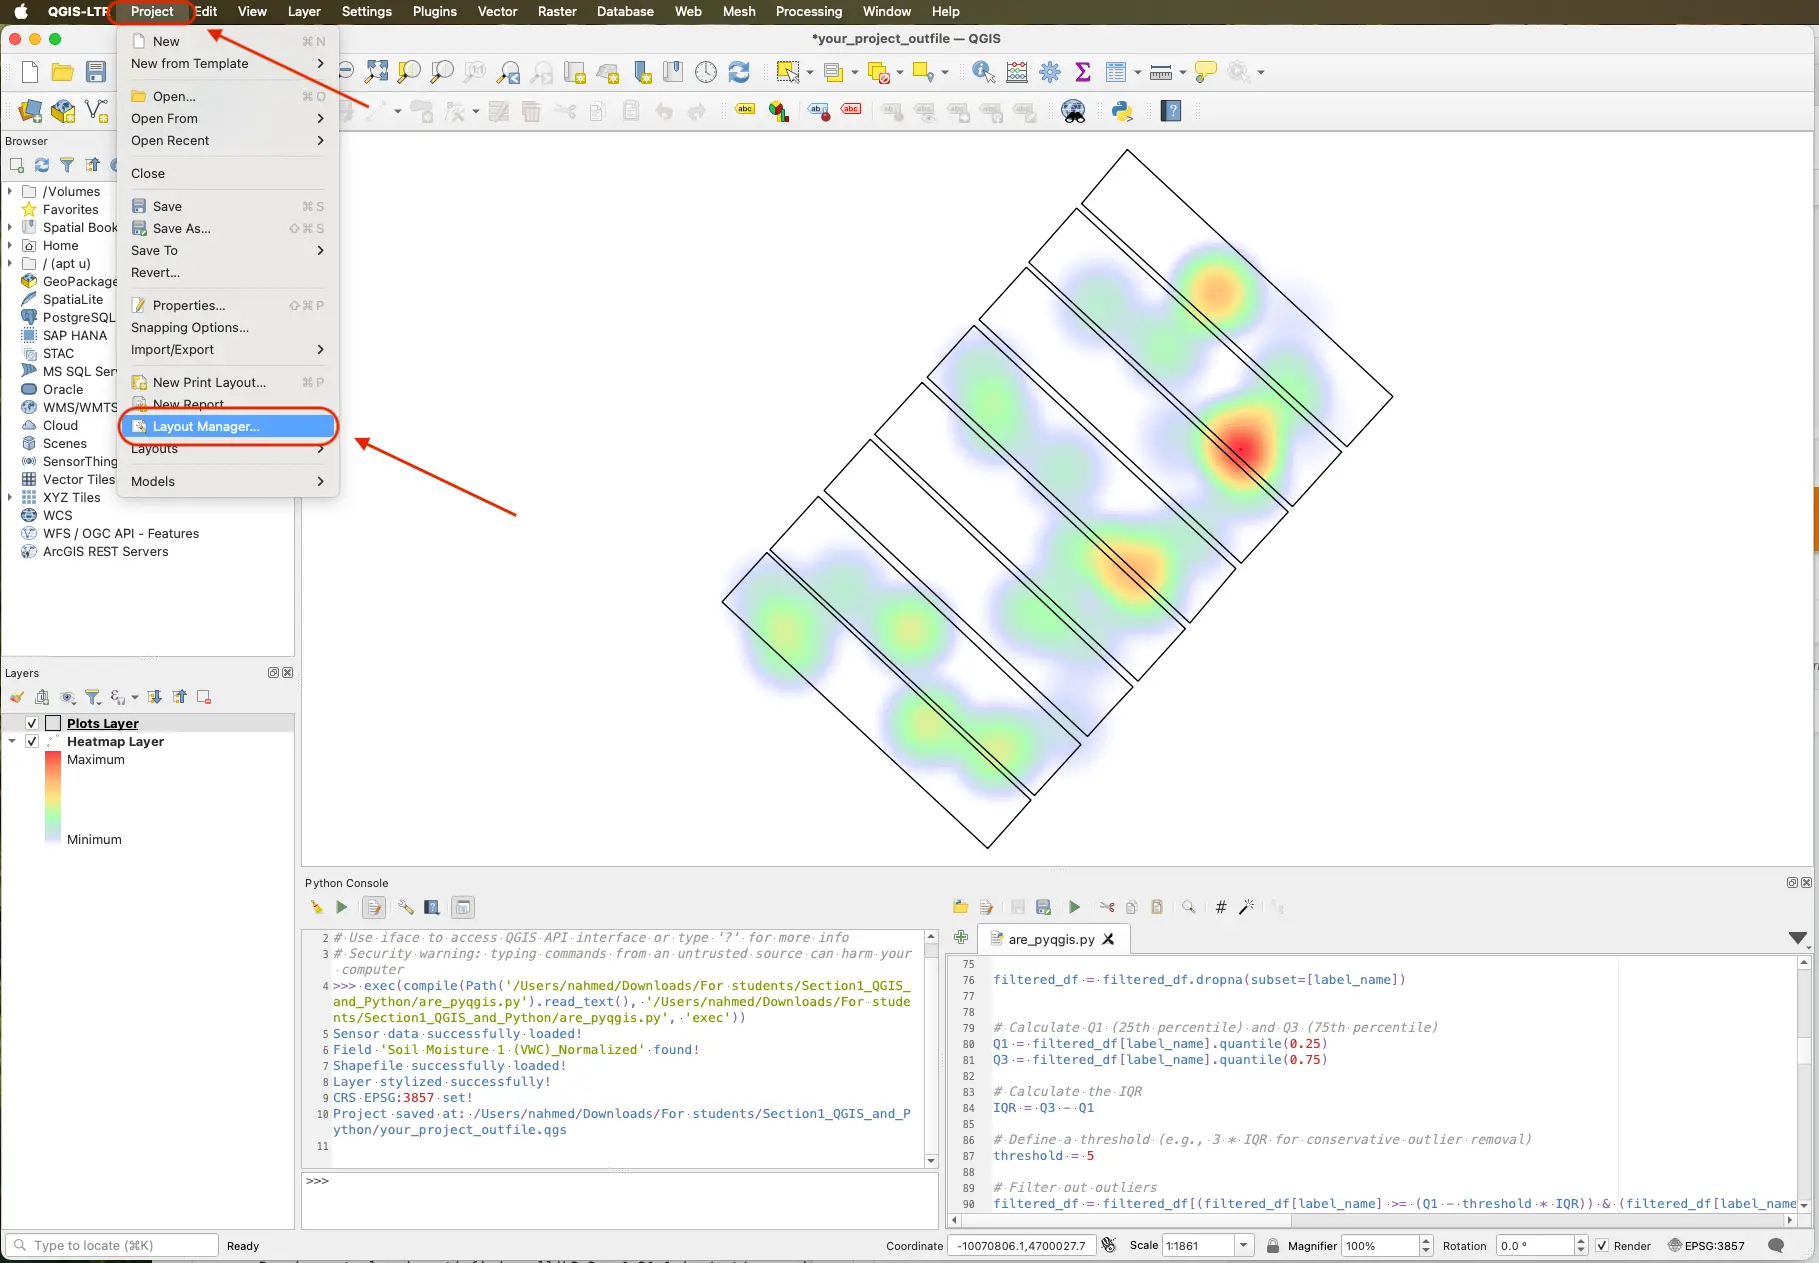Click EPSG:3857 CRS button
1819x1263 pixels.
click(1706, 1245)
